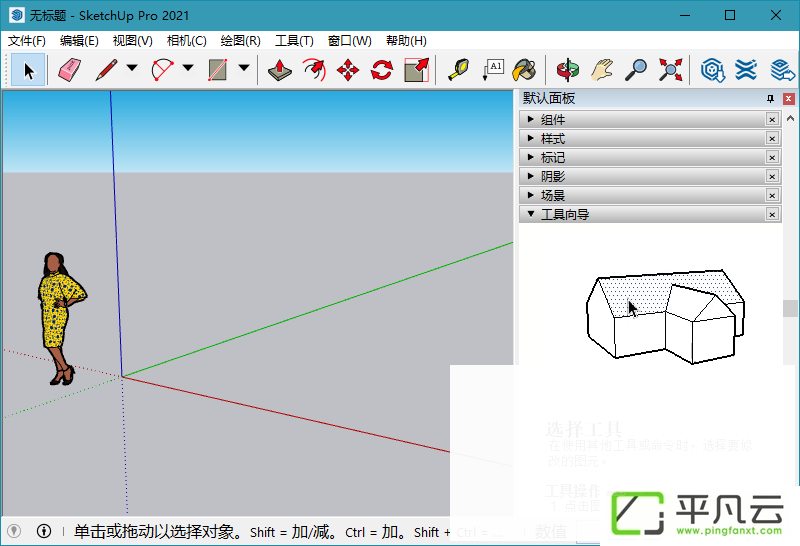The width and height of the screenshot is (800, 546).
Task: Open the Extension Warehouse icon
Action: 746,70
